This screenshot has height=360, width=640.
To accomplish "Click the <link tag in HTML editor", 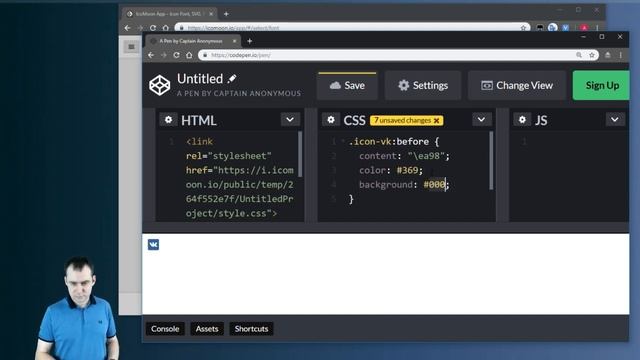I will [x=199, y=142].
